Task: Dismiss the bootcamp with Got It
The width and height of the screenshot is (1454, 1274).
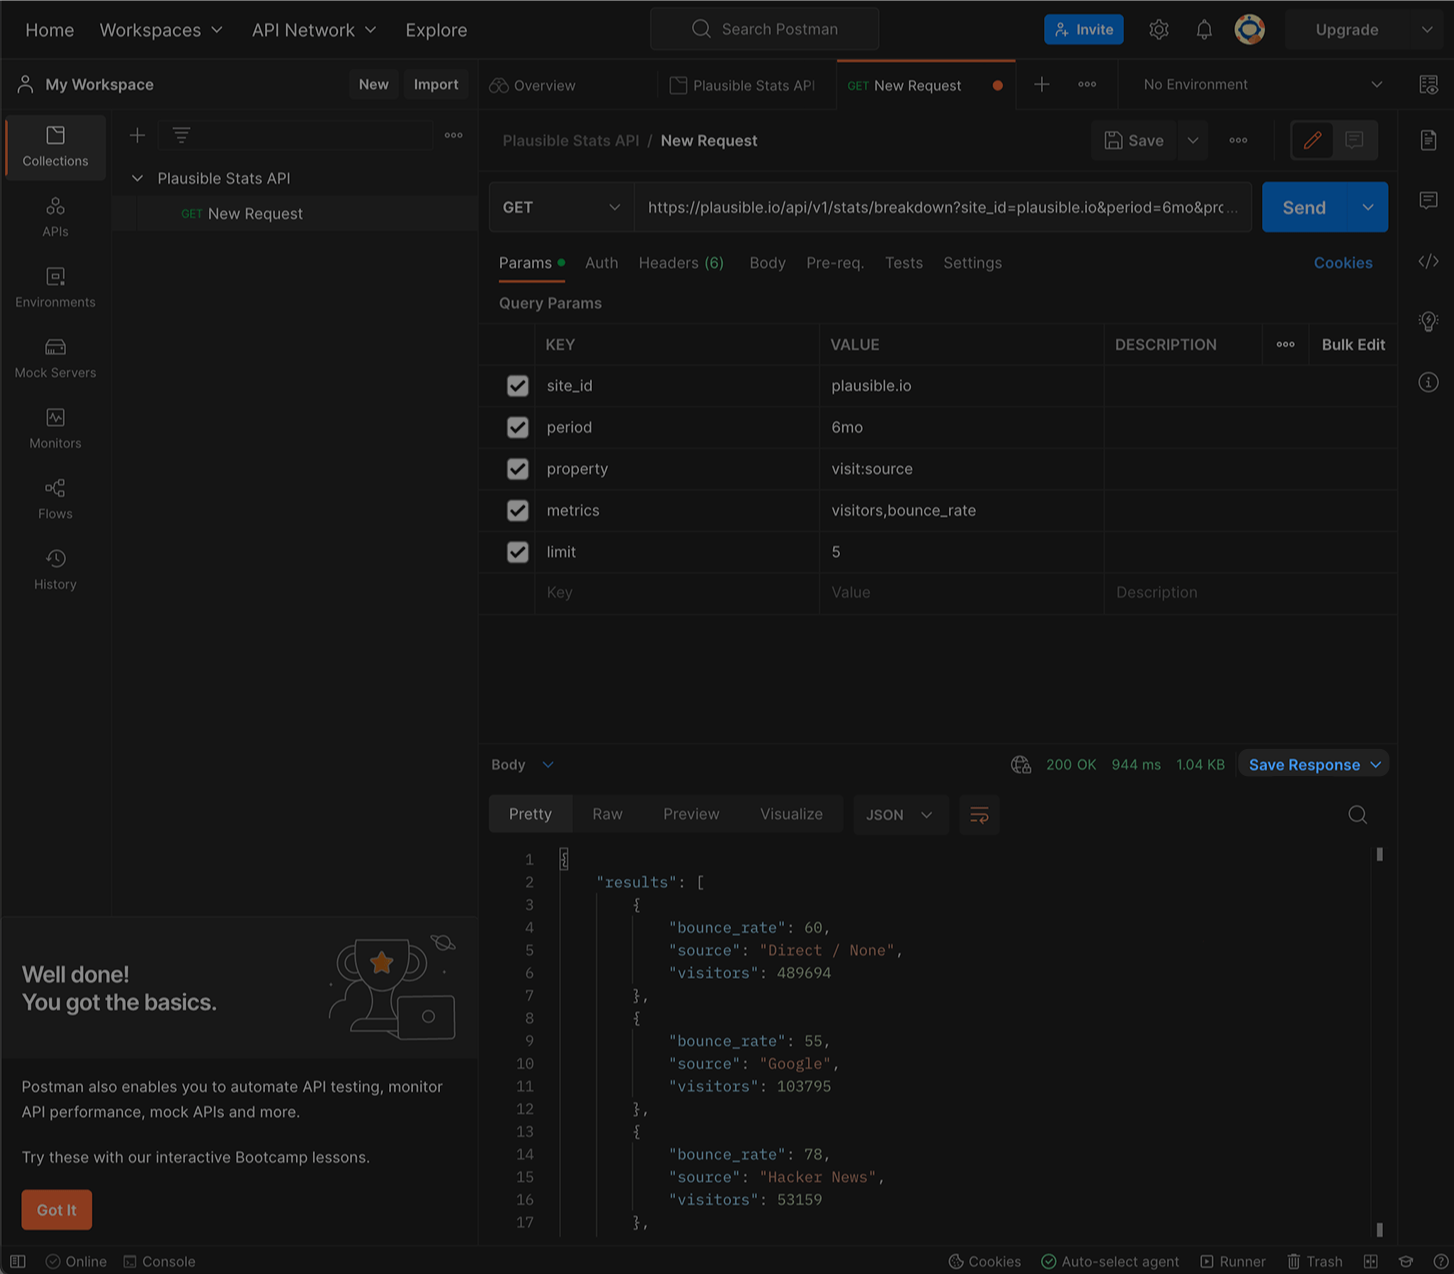Action: pyautogui.click(x=57, y=1210)
